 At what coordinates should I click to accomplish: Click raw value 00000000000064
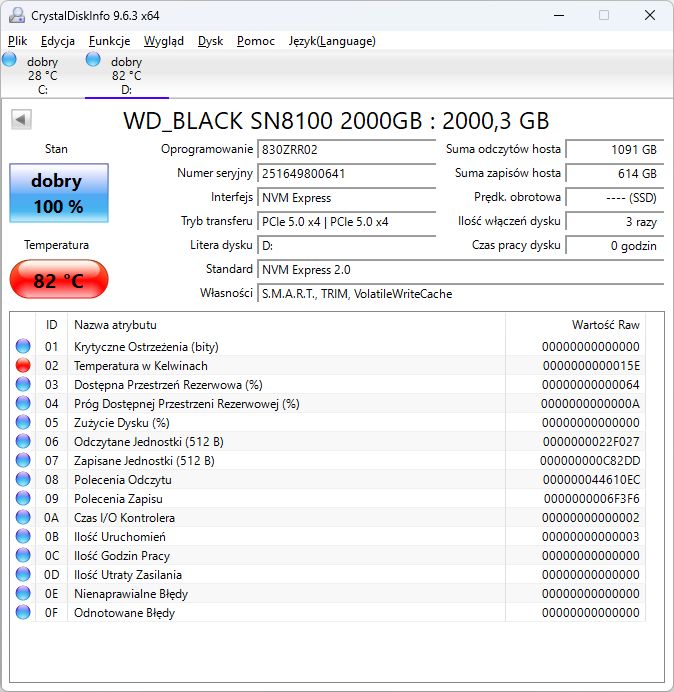tap(591, 385)
